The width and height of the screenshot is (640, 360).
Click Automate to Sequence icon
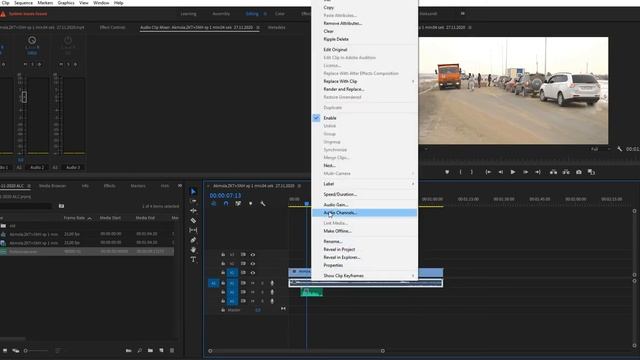129,350
